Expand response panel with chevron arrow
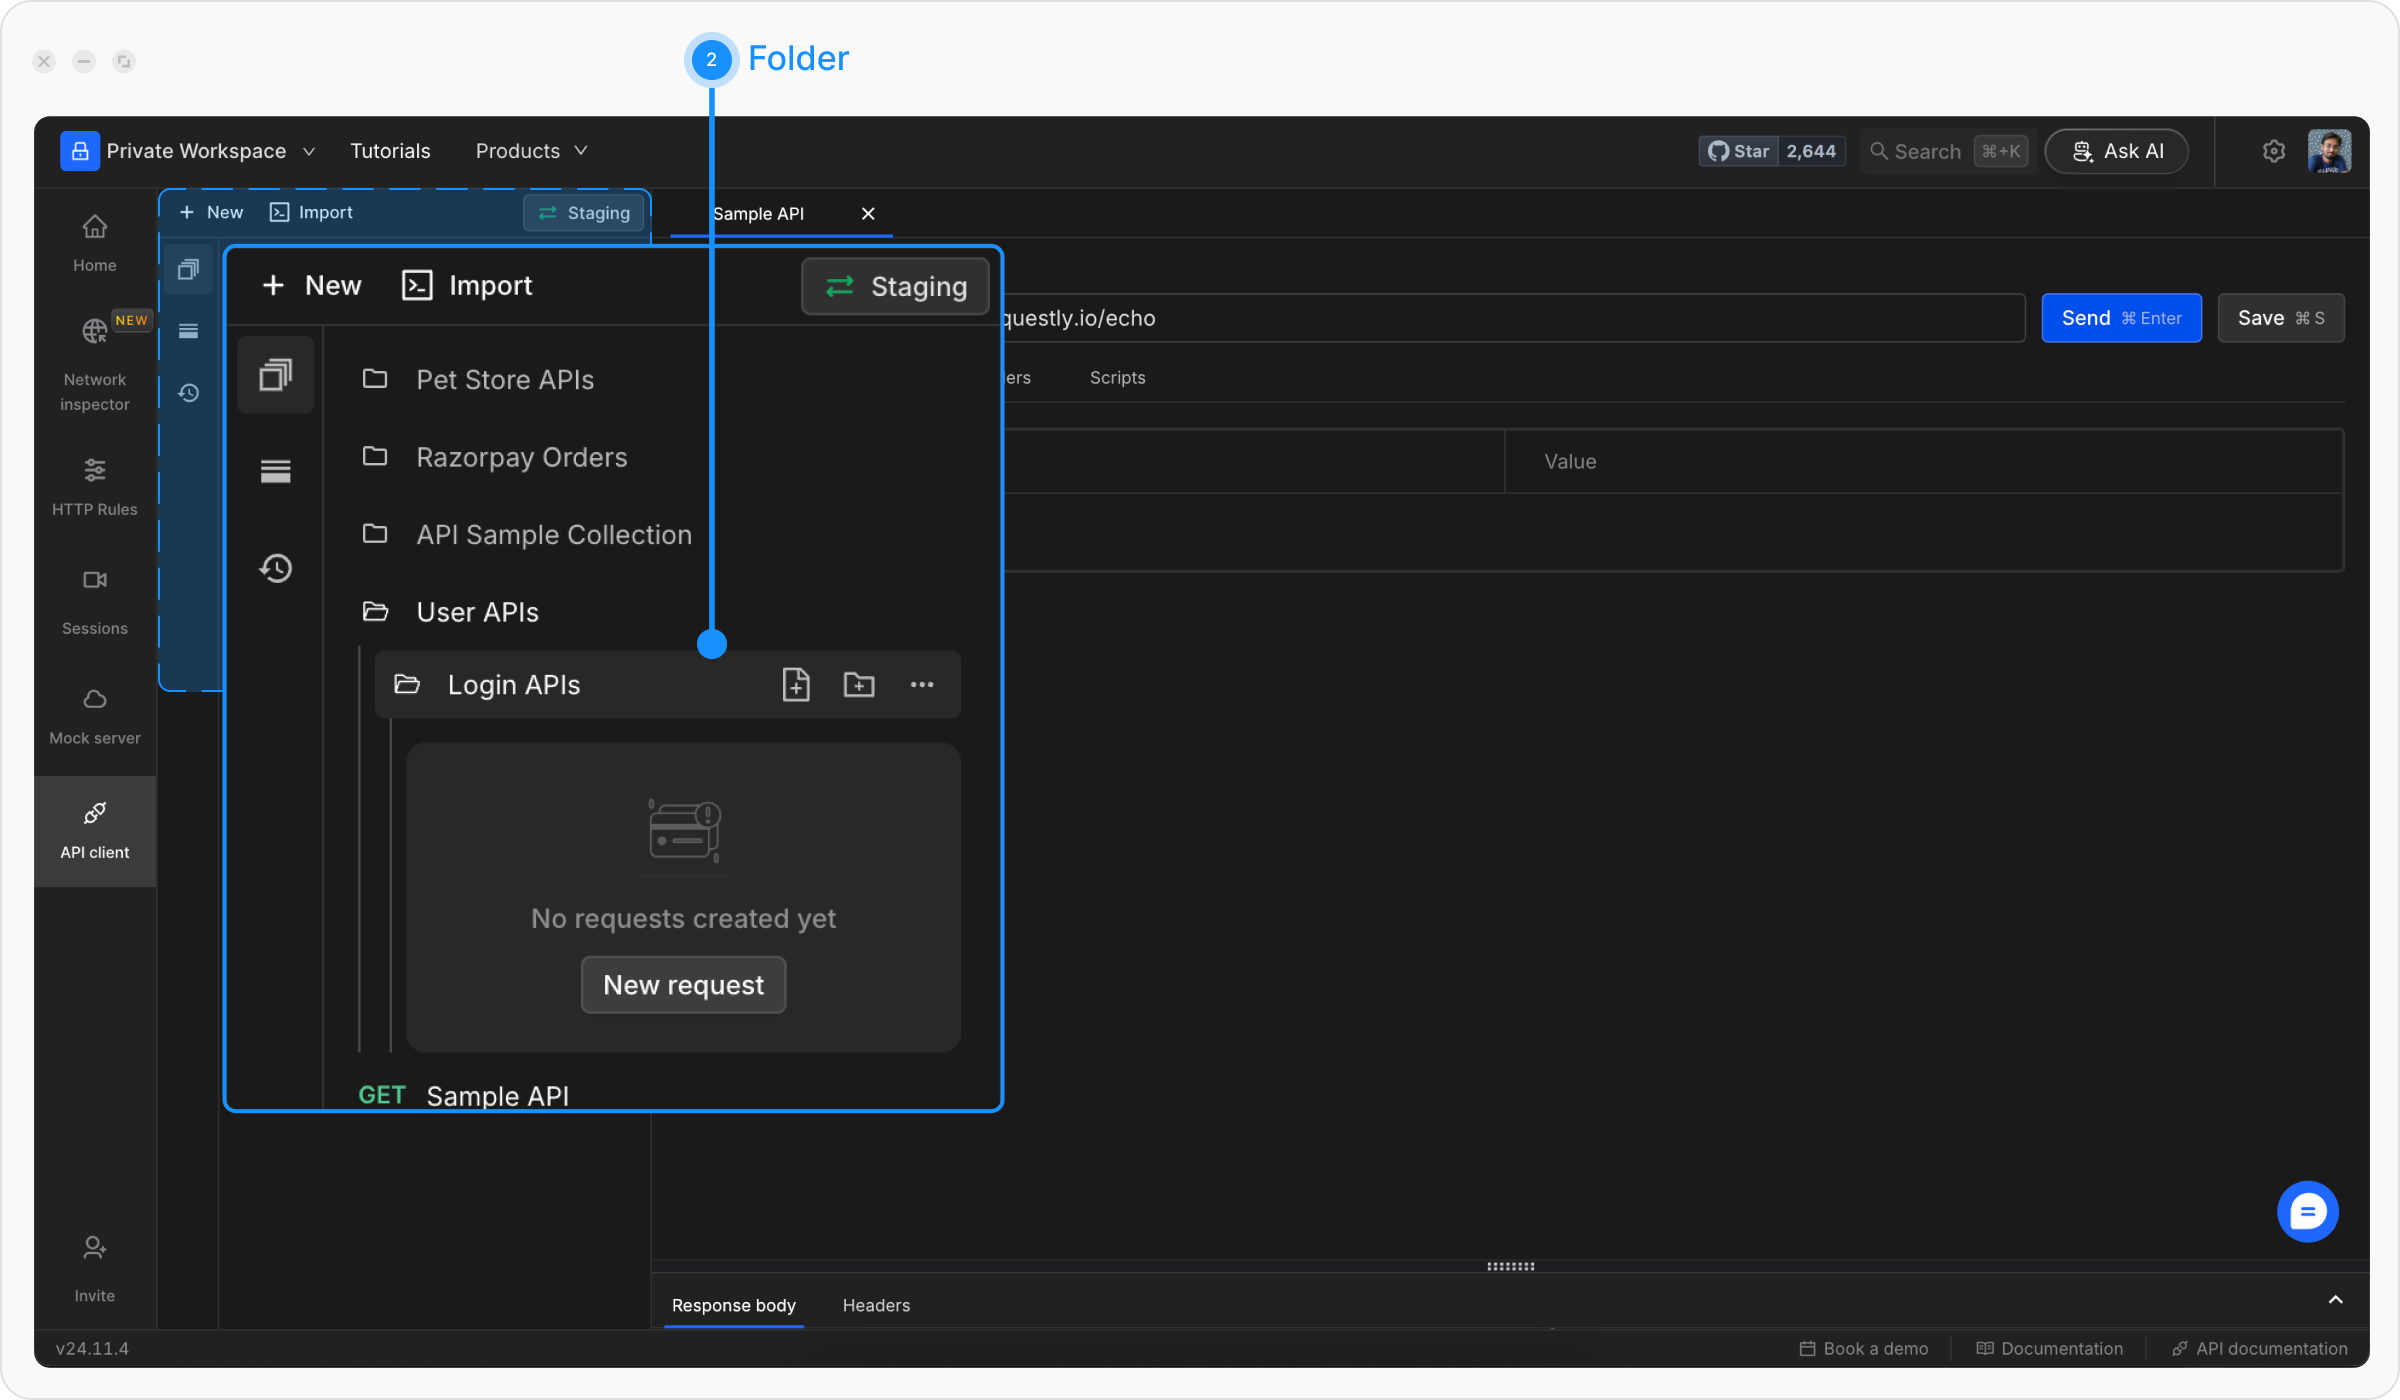The height and width of the screenshot is (1400, 2400). (x=2336, y=1300)
